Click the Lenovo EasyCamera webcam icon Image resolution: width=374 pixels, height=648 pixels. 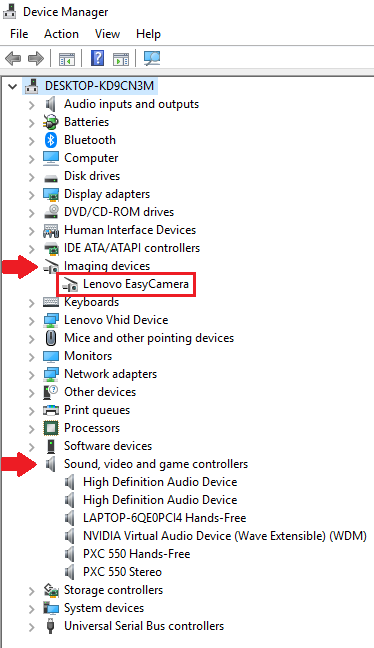pyautogui.click(x=69, y=284)
